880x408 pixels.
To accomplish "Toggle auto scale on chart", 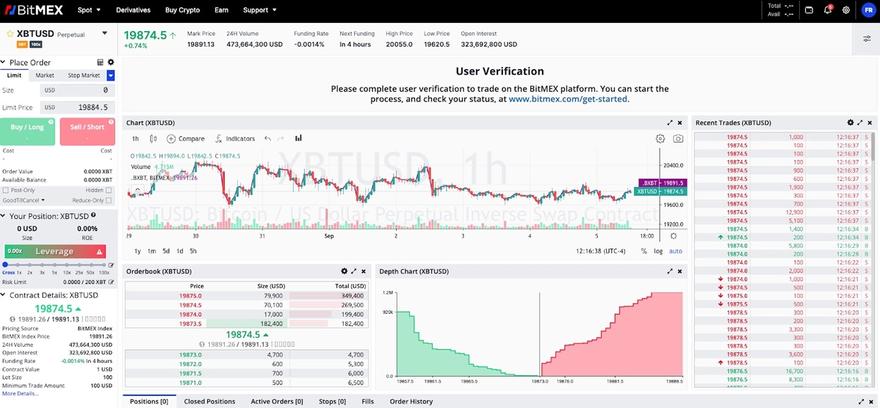I will pos(676,251).
